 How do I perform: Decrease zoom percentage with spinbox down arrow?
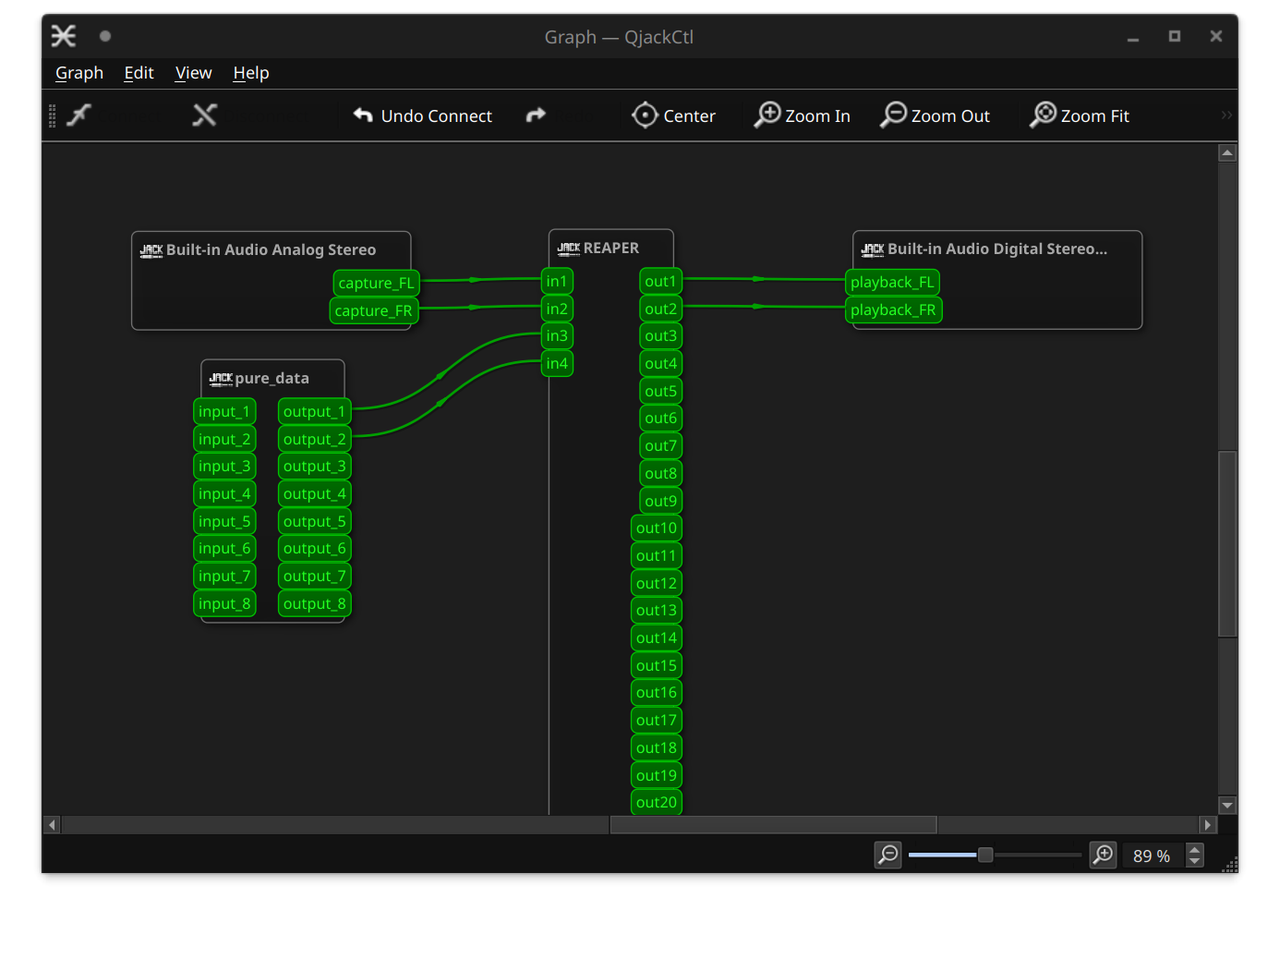1195,861
